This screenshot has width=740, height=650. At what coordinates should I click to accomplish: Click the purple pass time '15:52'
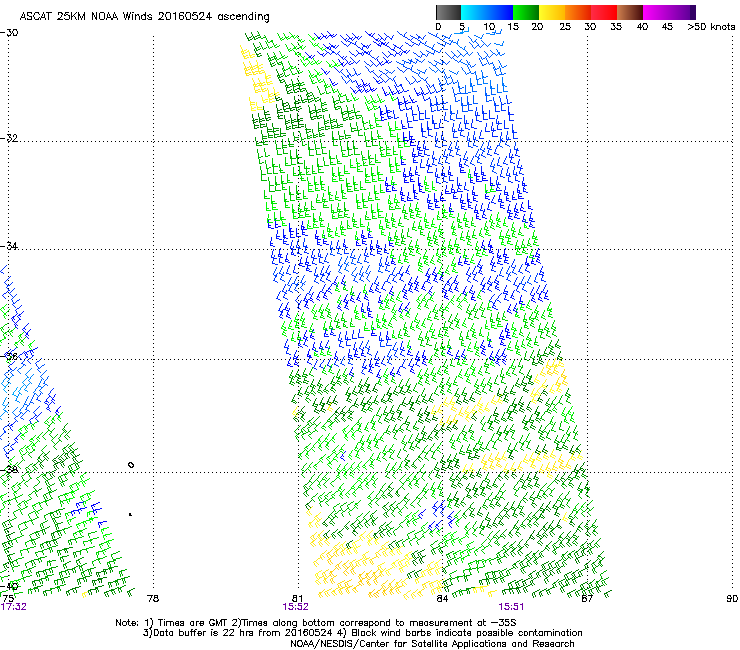click(295, 607)
